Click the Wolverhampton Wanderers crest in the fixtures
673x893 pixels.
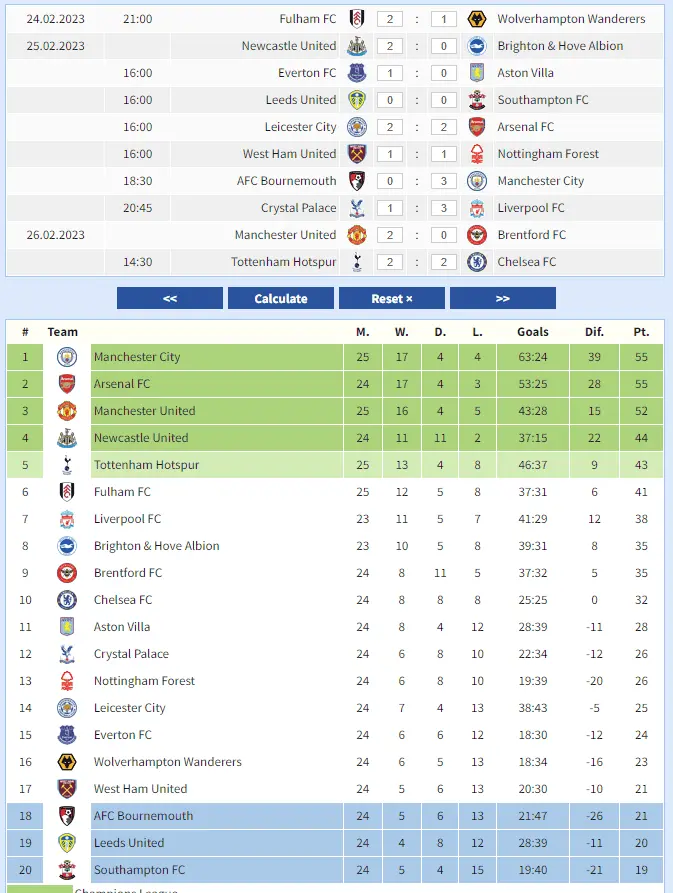pyautogui.click(x=477, y=19)
